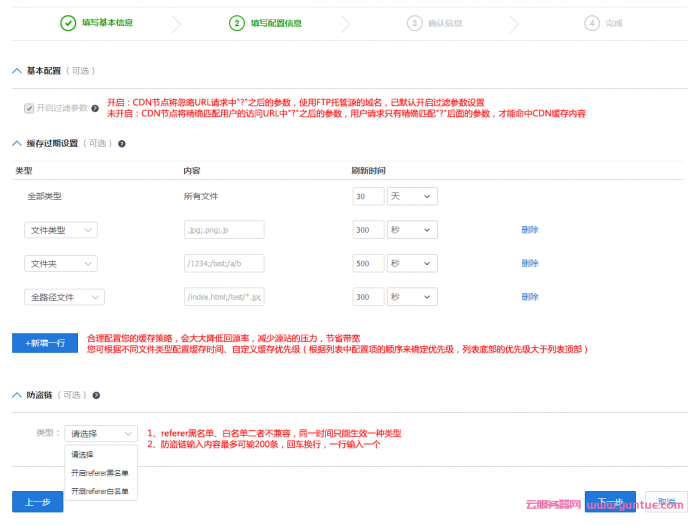Click the 上一步 button
700x527 pixels.
click(37, 502)
